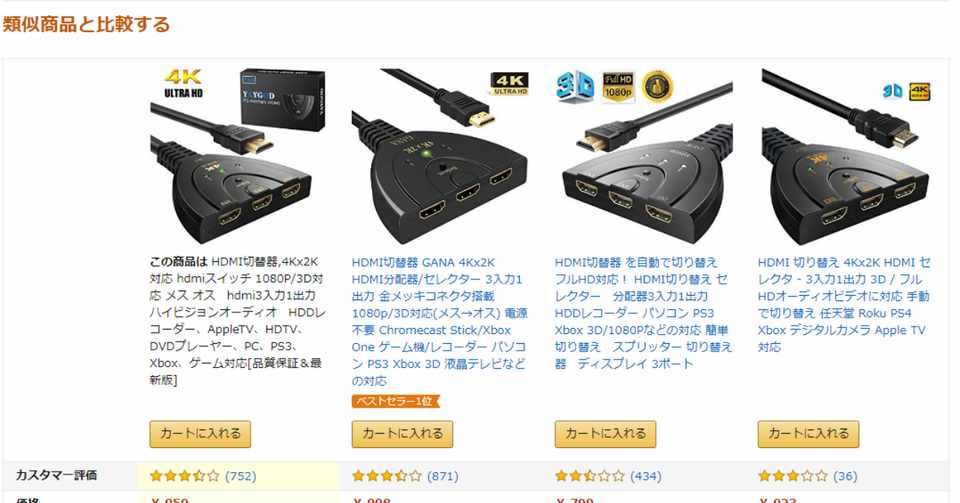Click the Full HD 1080p badge icon
Screen dimensions: 960x503
click(x=618, y=87)
